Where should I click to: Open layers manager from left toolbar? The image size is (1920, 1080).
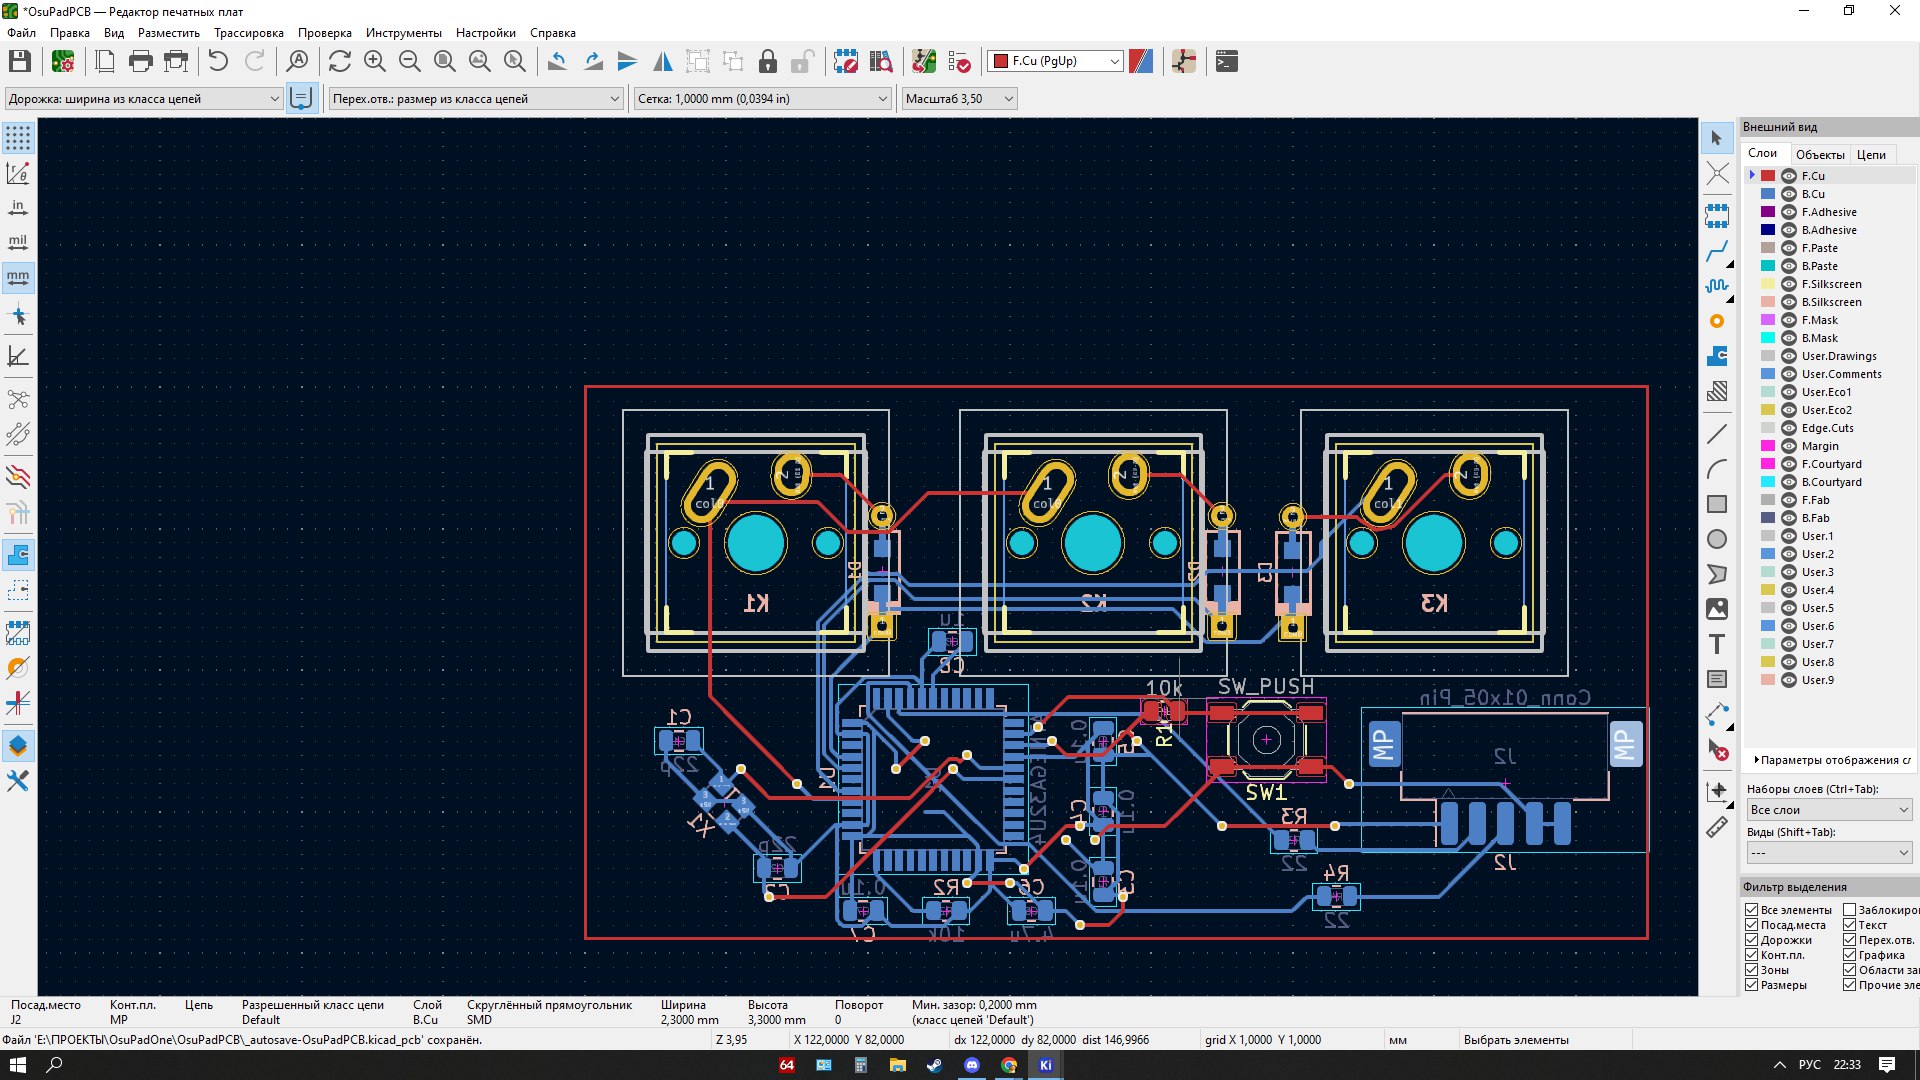point(18,746)
